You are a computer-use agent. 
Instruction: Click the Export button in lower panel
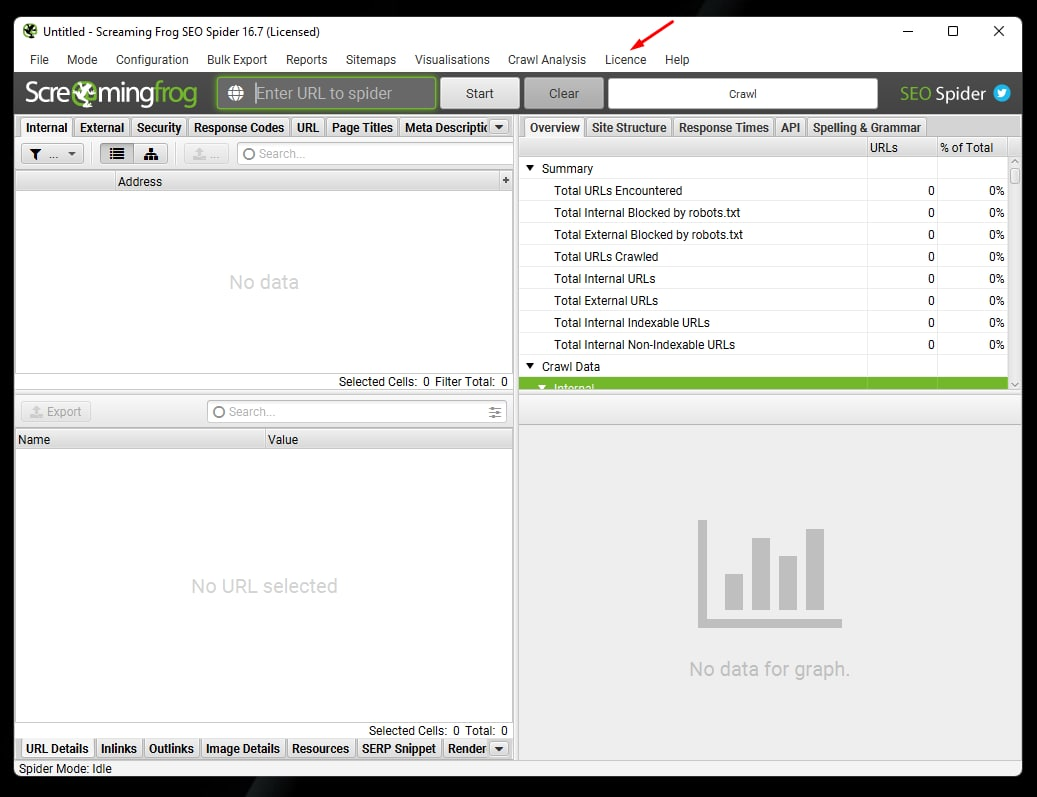pos(56,411)
